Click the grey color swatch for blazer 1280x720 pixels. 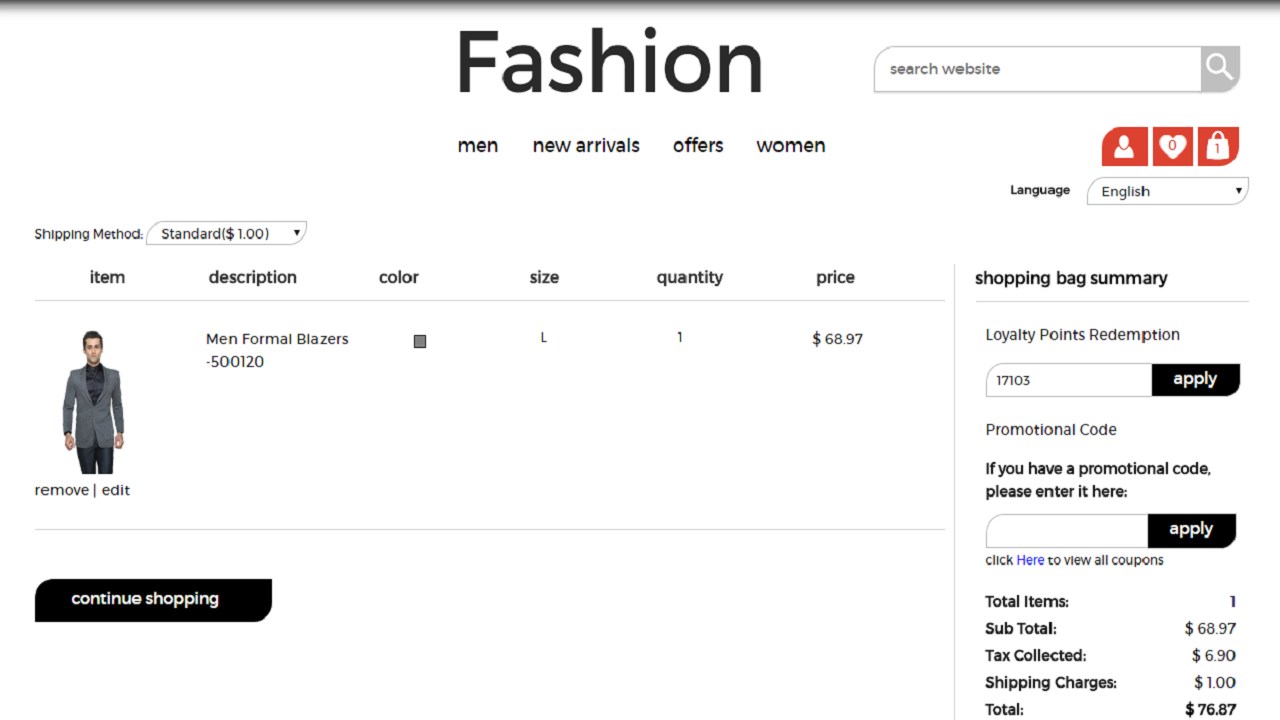pyautogui.click(x=420, y=341)
